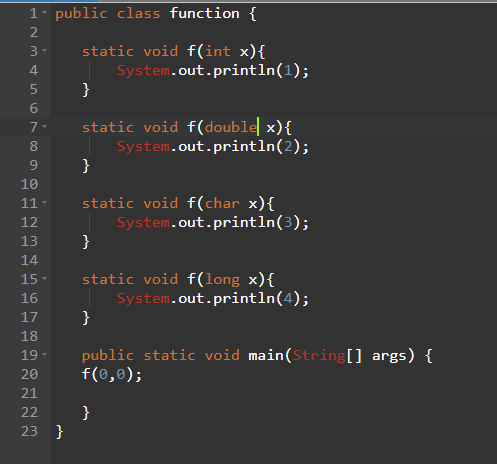The image size is (497, 464).
Task: Click the 'long' keyword on line 15
Action: 222,280
